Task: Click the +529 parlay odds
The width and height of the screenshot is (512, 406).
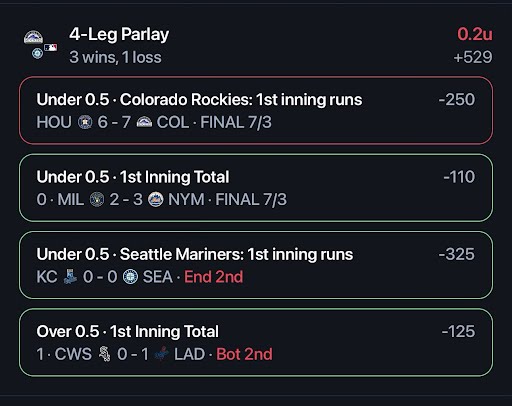Action: click(473, 57)
